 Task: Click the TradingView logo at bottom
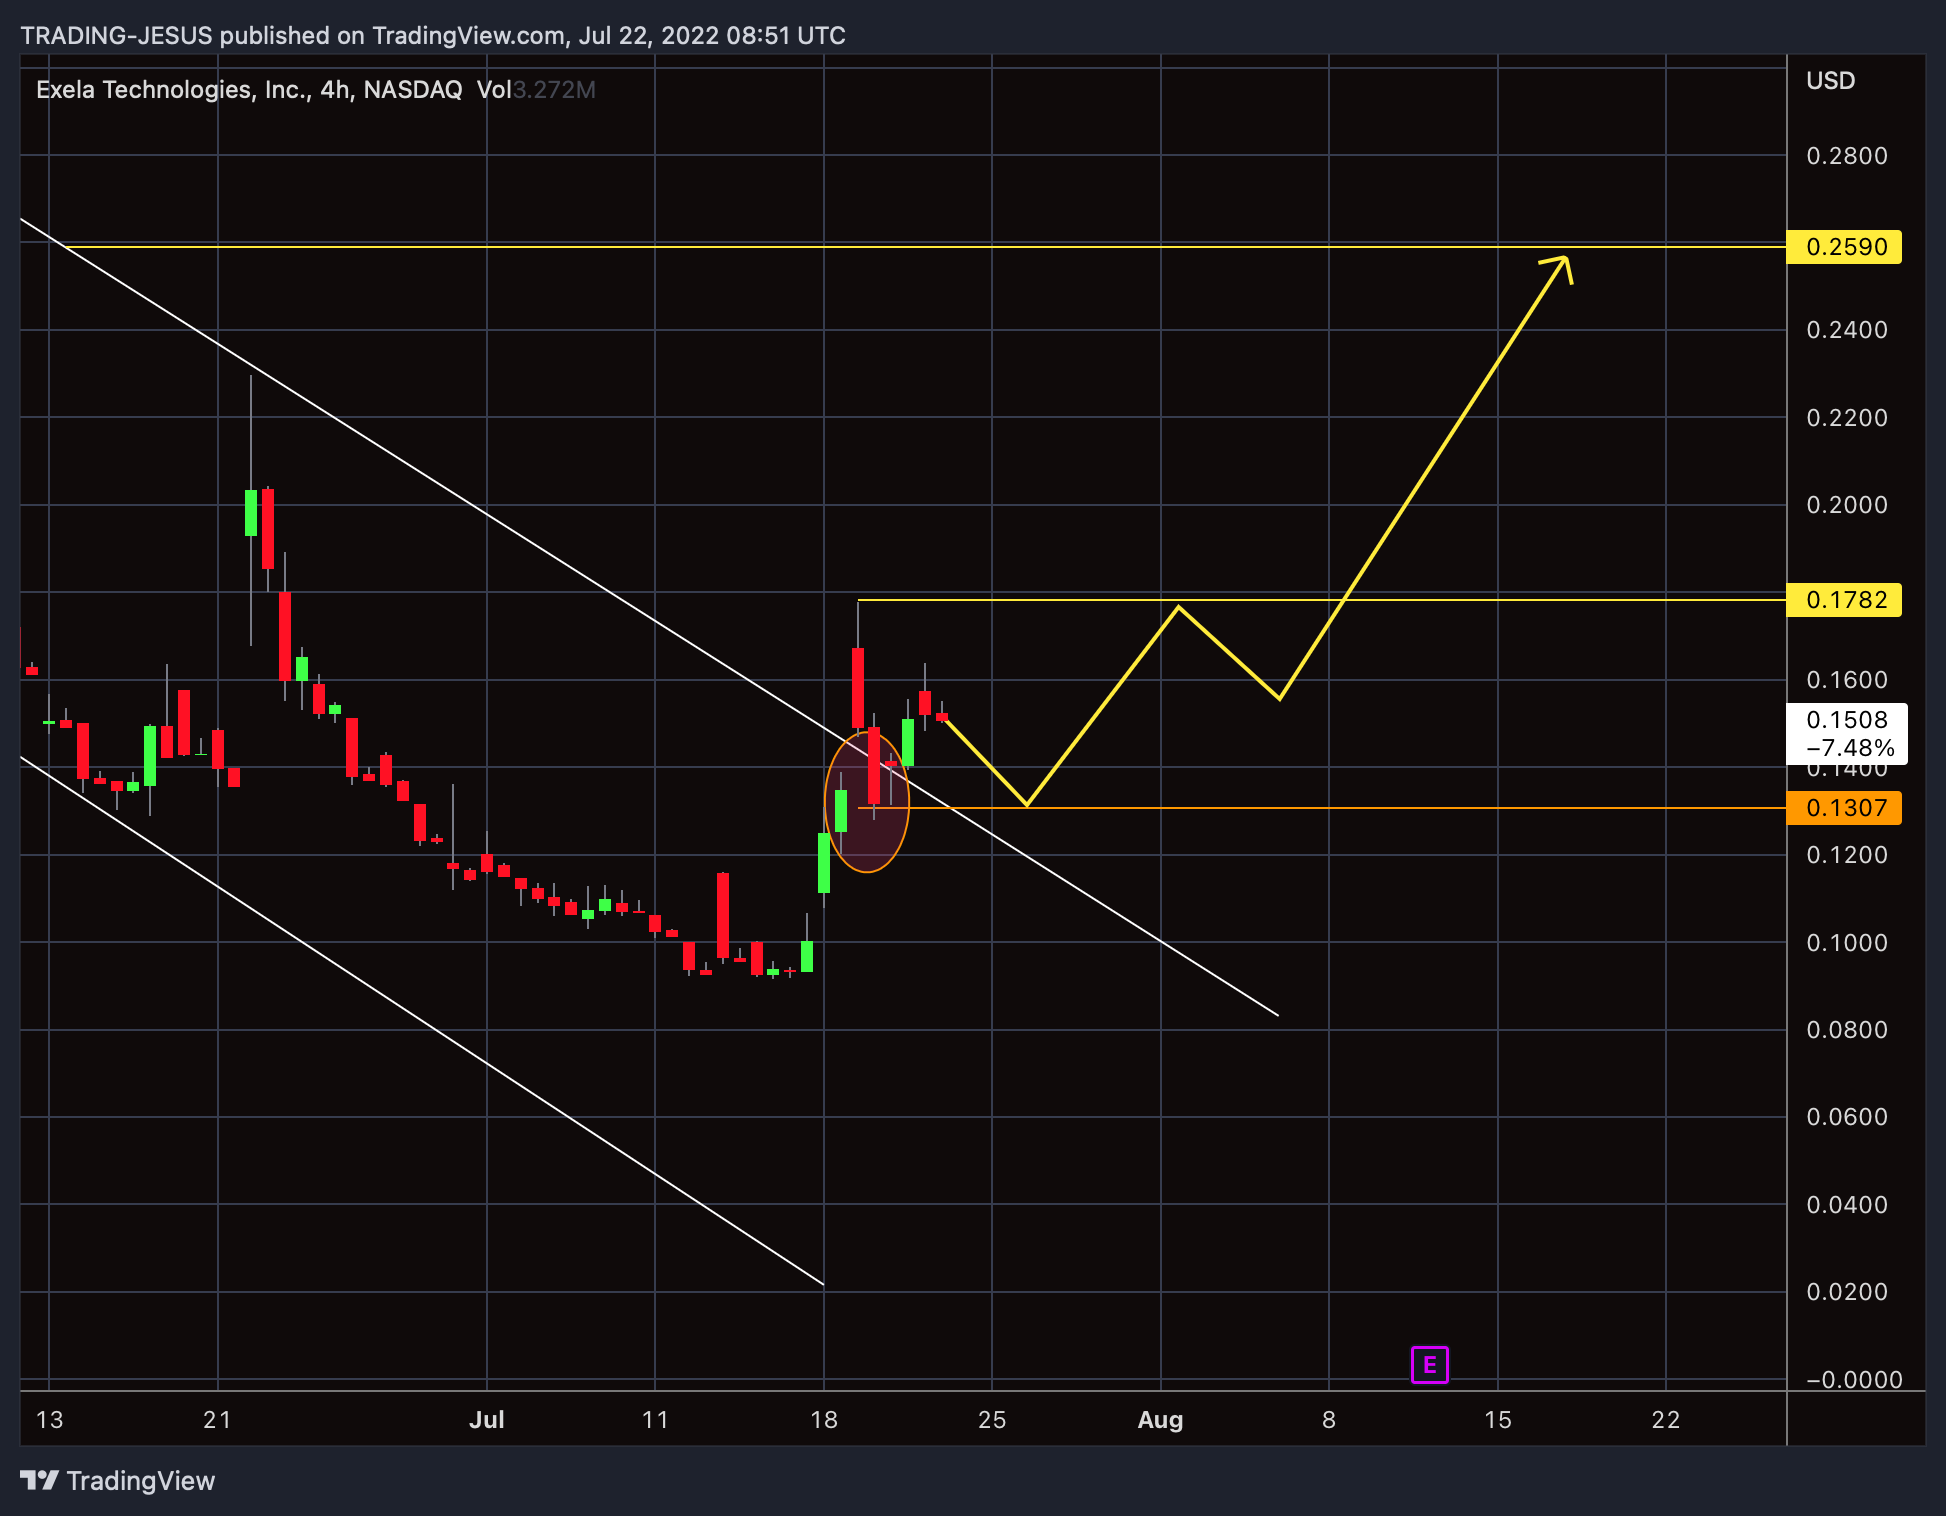(118, 1481)
